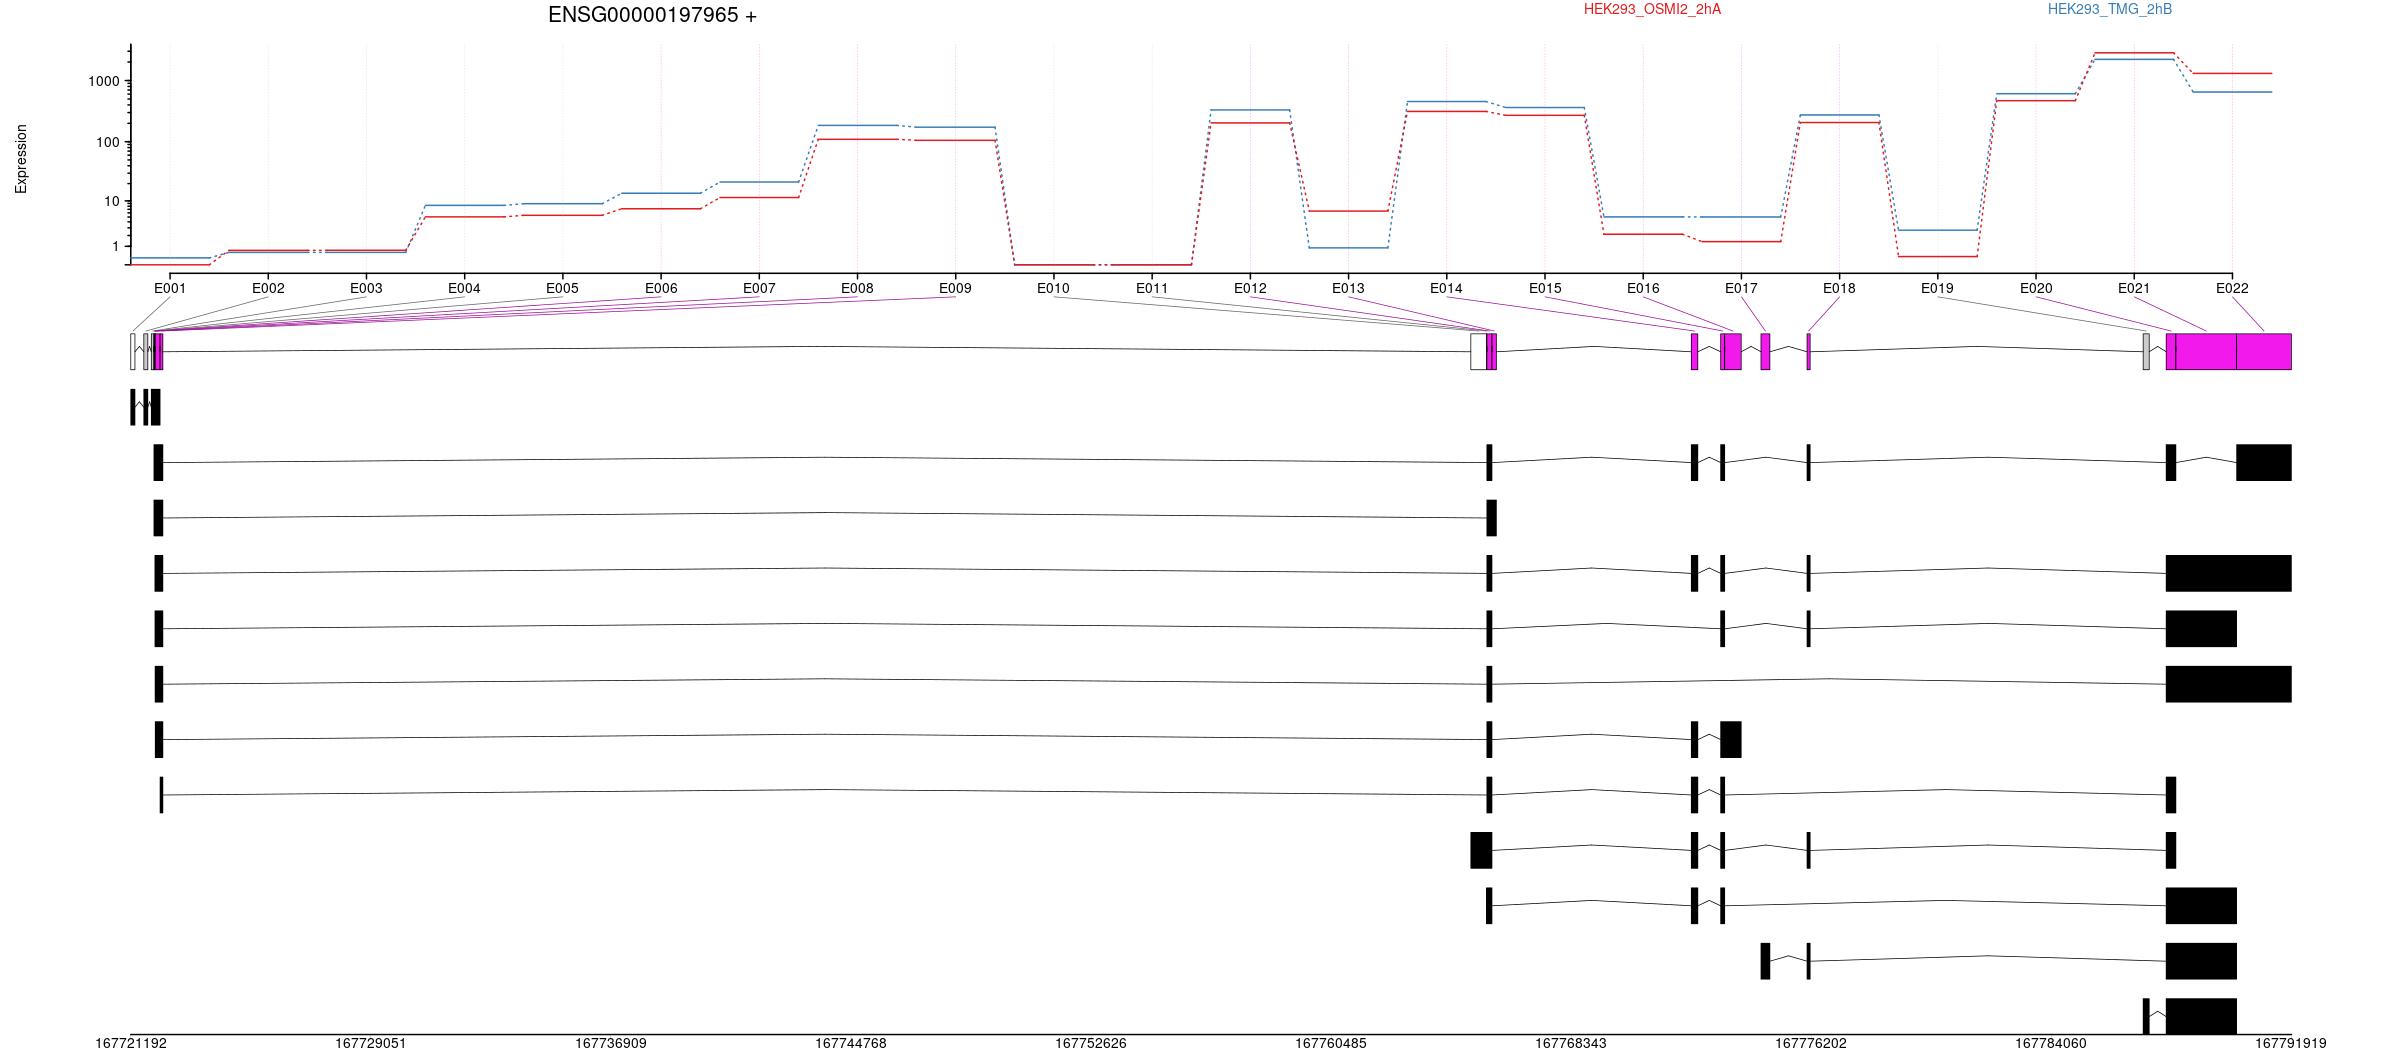This screenshot has width=2400, height=1060.
Task: Click the 10 y-axis tick value
Action: pos(112,202)
